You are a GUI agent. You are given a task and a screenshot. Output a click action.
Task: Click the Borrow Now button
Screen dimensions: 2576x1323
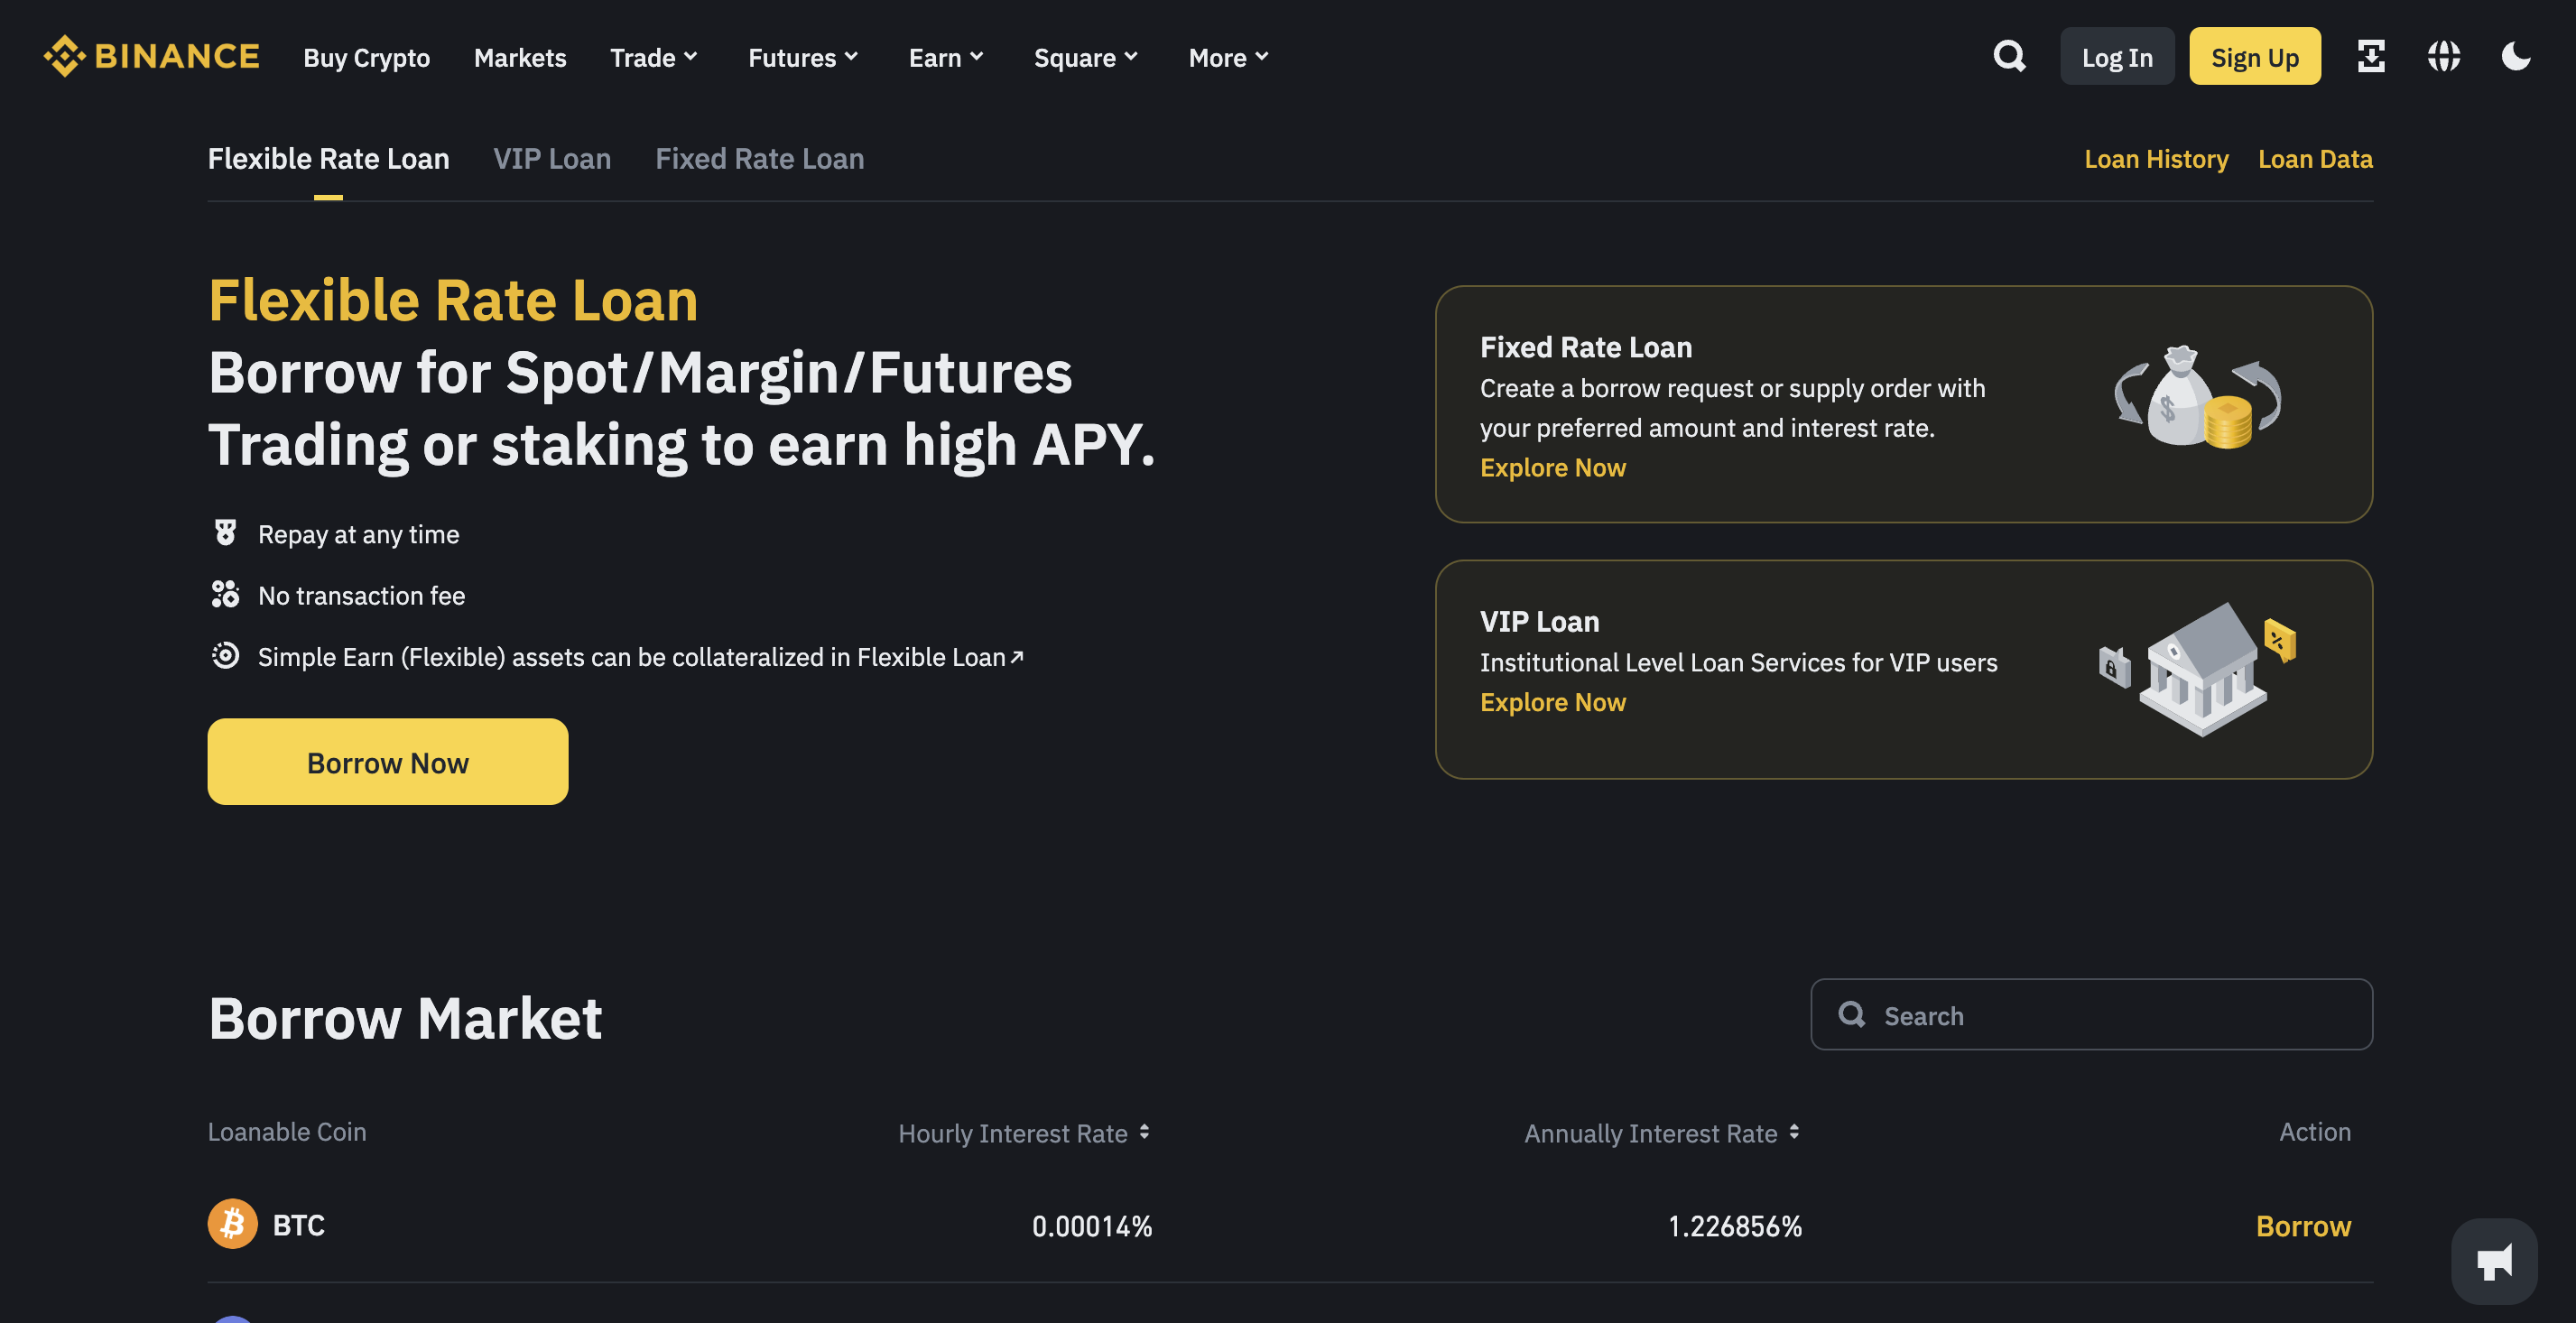(x=388, y=762)
